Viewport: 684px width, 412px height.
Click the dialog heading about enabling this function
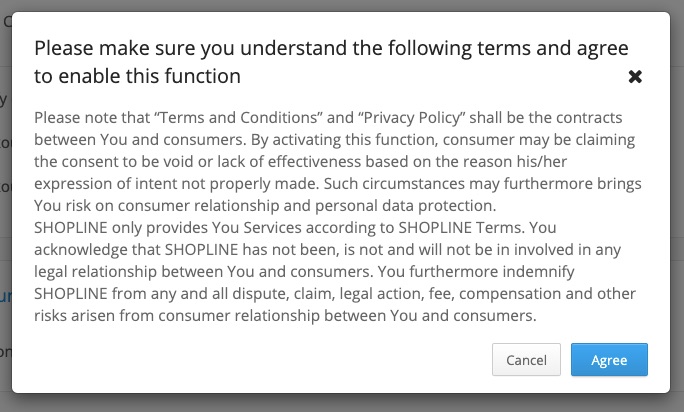[332, 62]
